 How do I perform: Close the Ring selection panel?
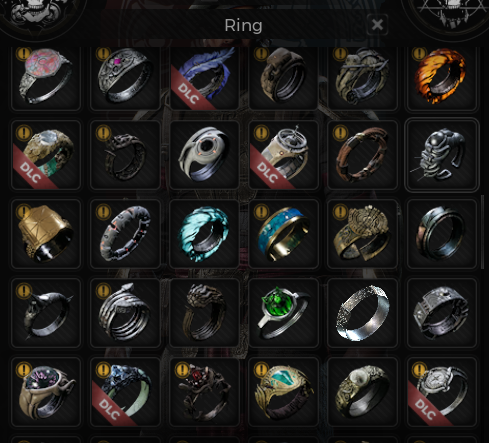click(x=377, y=24)
